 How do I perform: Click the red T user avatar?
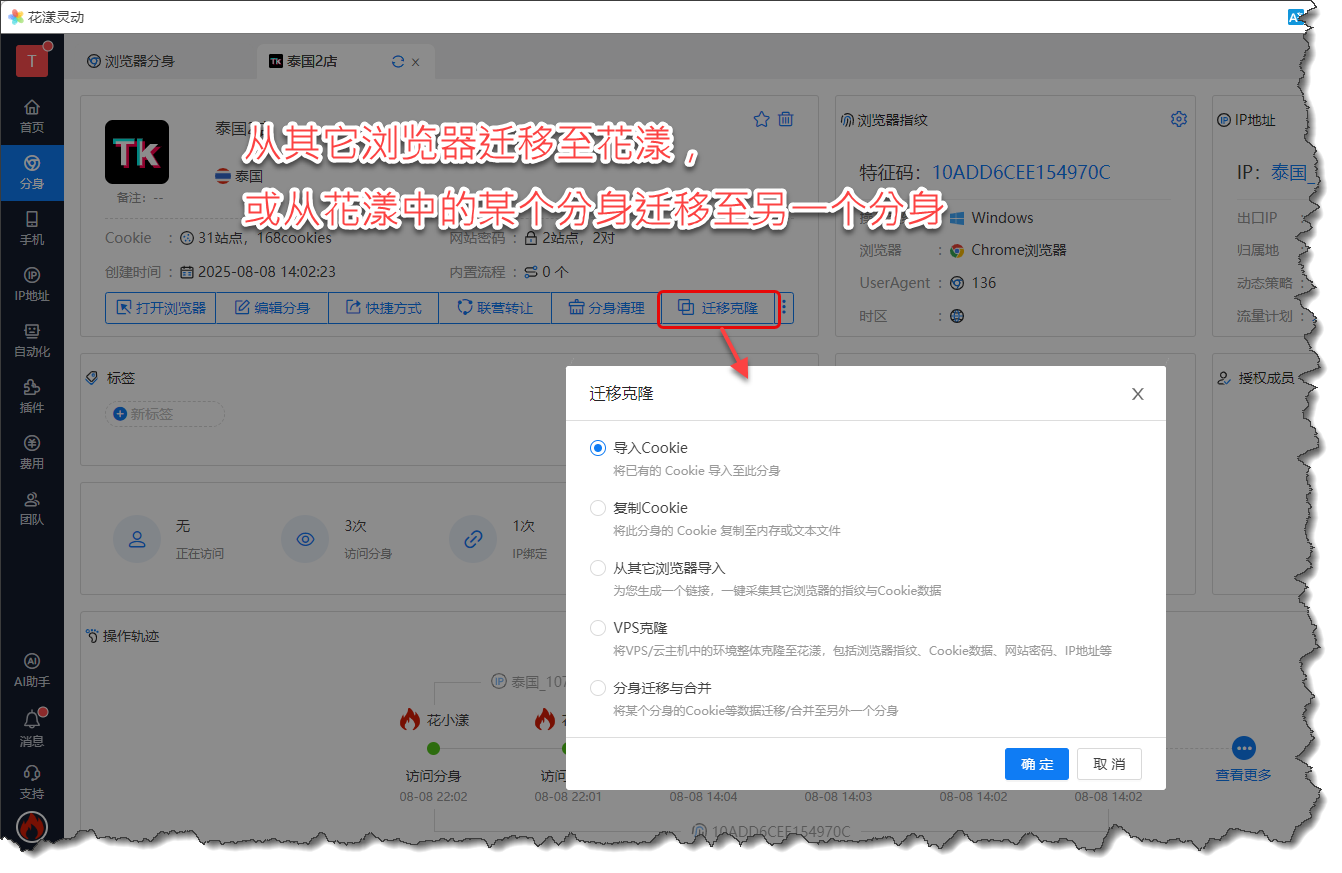[32, 61]
